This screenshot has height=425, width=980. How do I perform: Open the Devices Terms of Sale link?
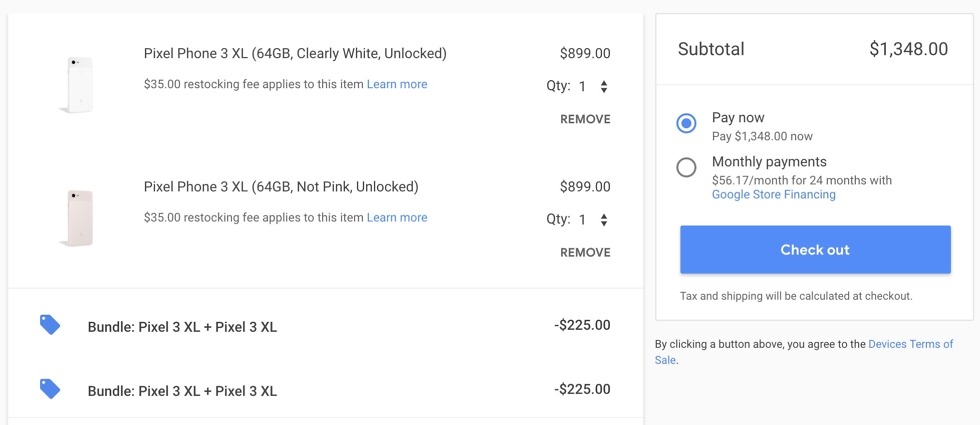(x=909, y=344)
